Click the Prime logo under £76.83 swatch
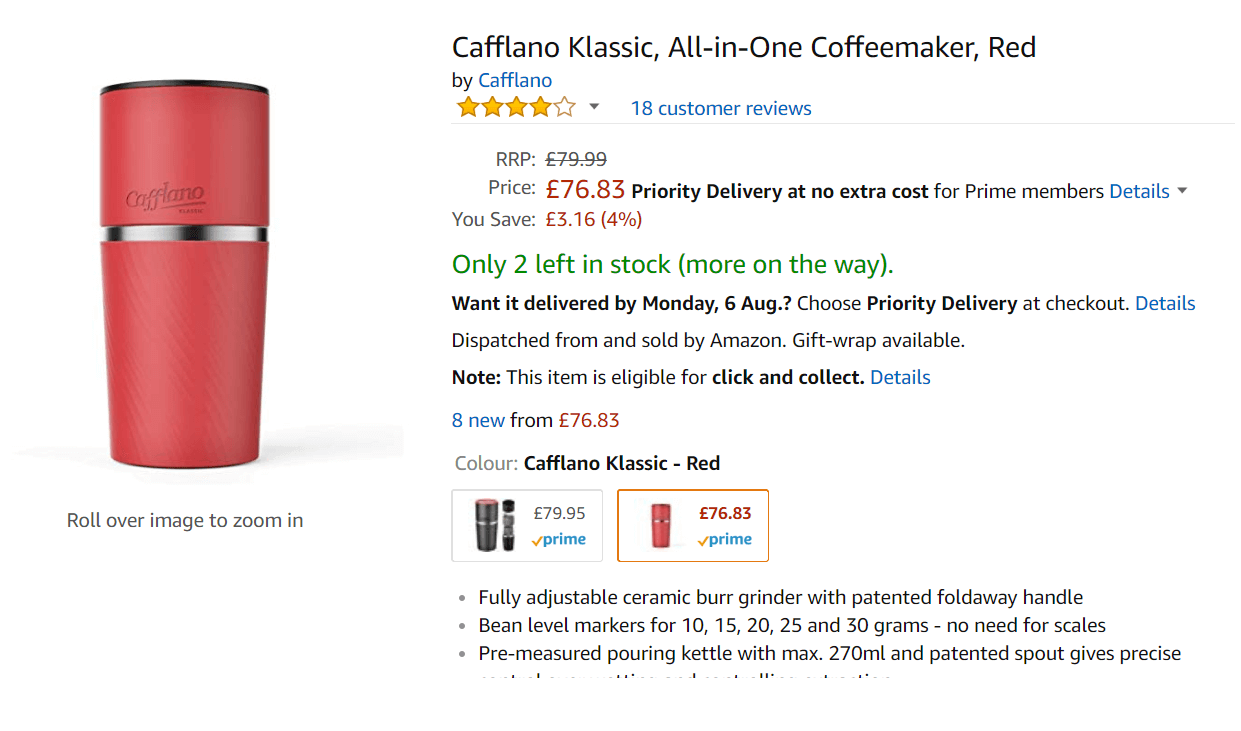The image size is (1241, 731). (x=725, y=539)
